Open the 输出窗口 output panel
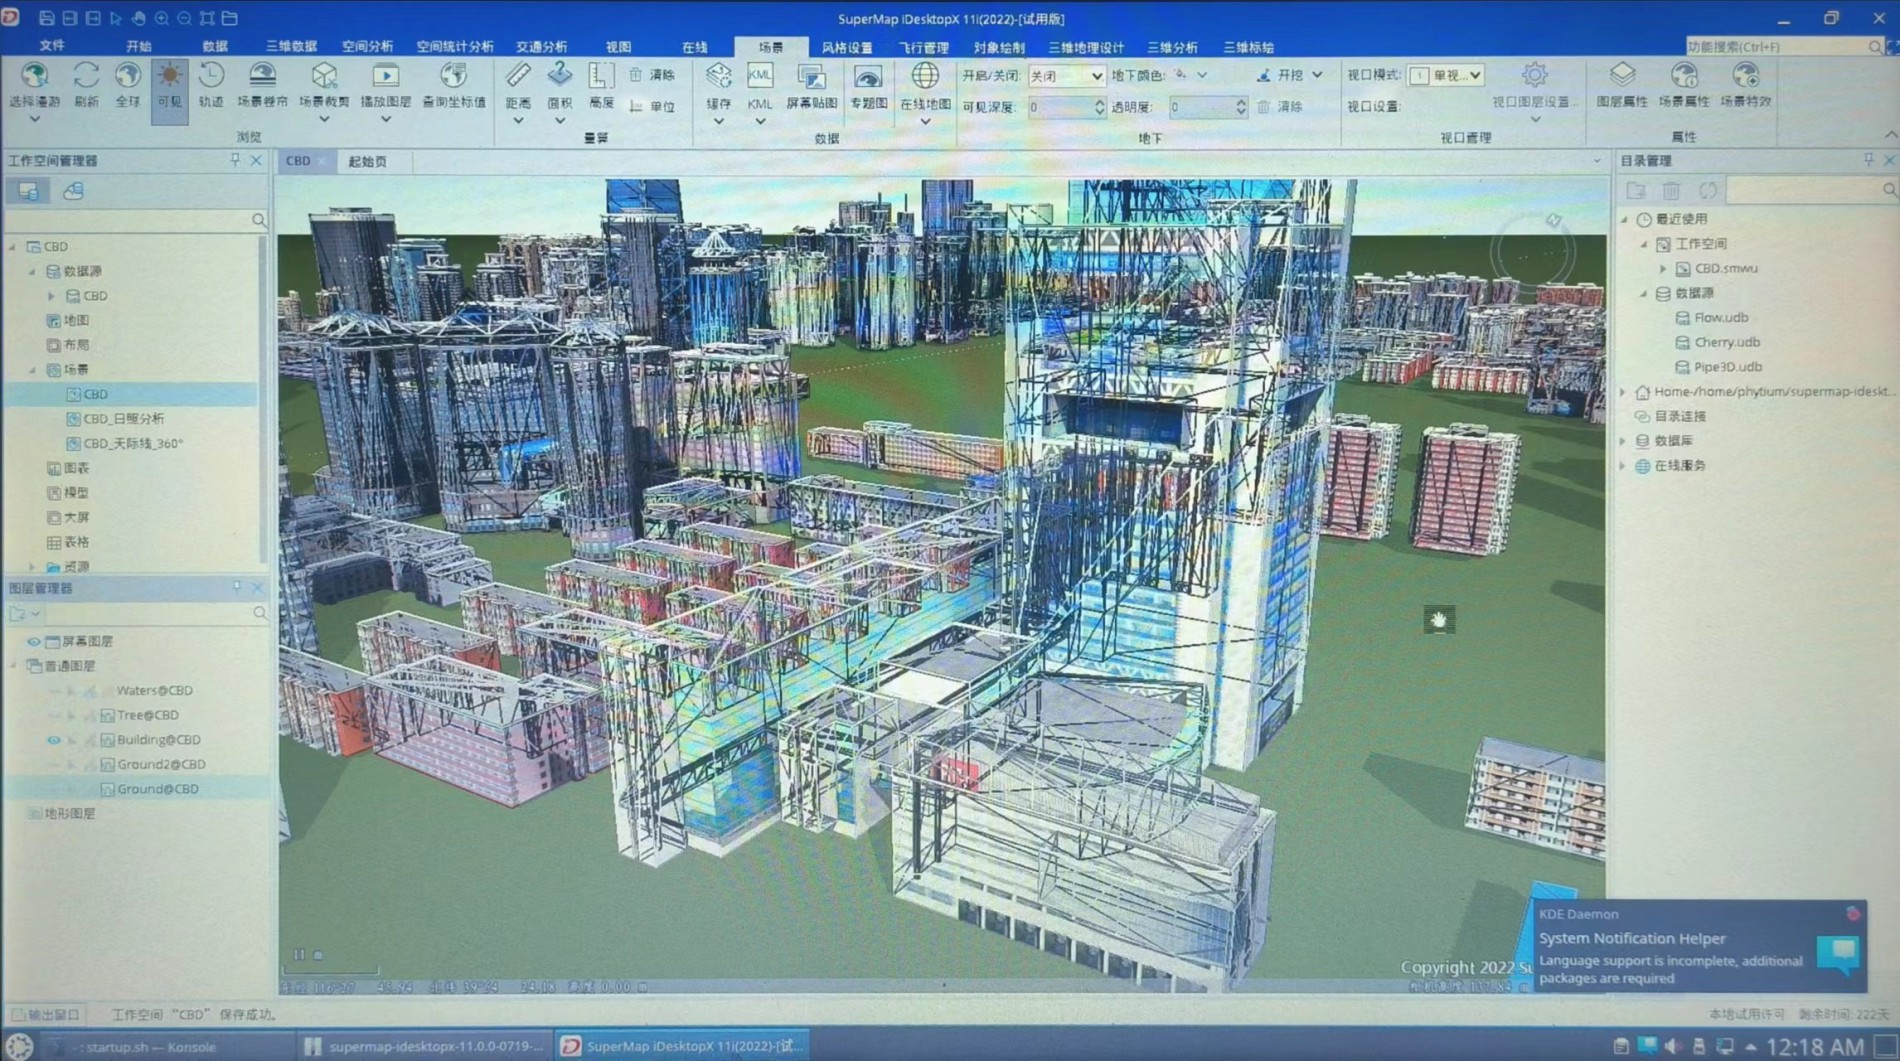This screenshot has height=1061, width=1900. pos(46,1014)
